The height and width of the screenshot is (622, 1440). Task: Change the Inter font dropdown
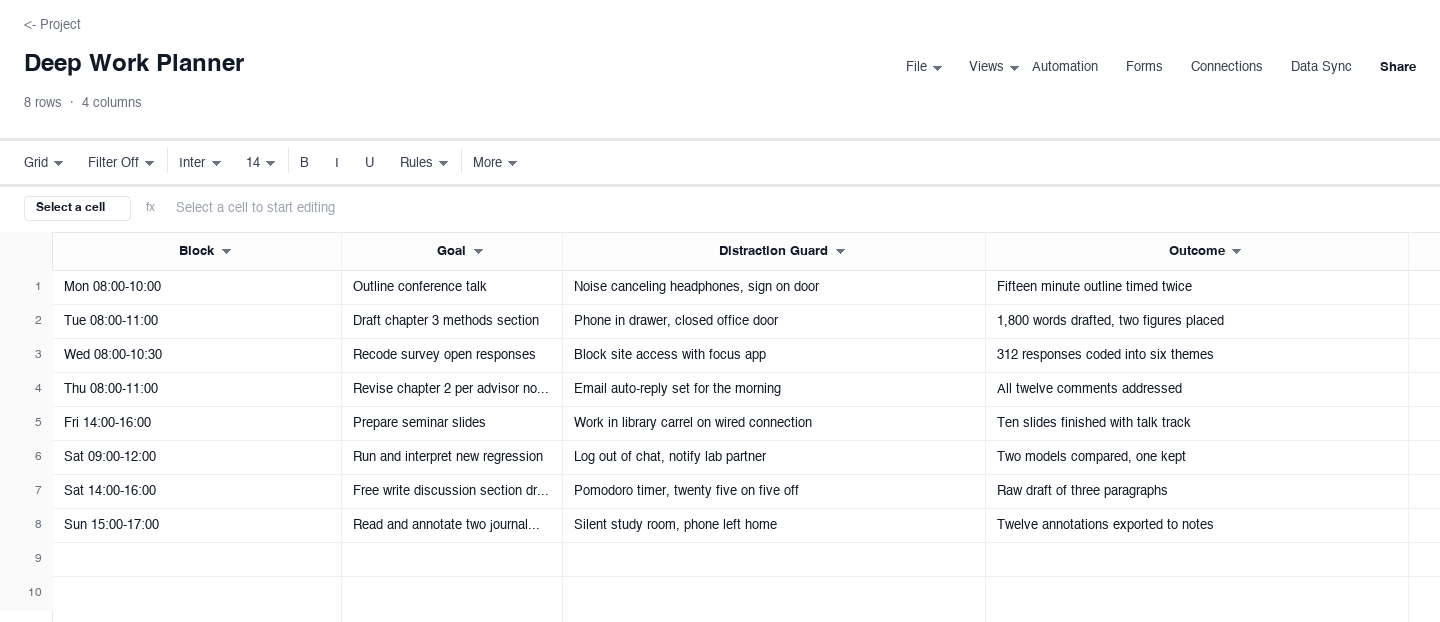point(200,163)
